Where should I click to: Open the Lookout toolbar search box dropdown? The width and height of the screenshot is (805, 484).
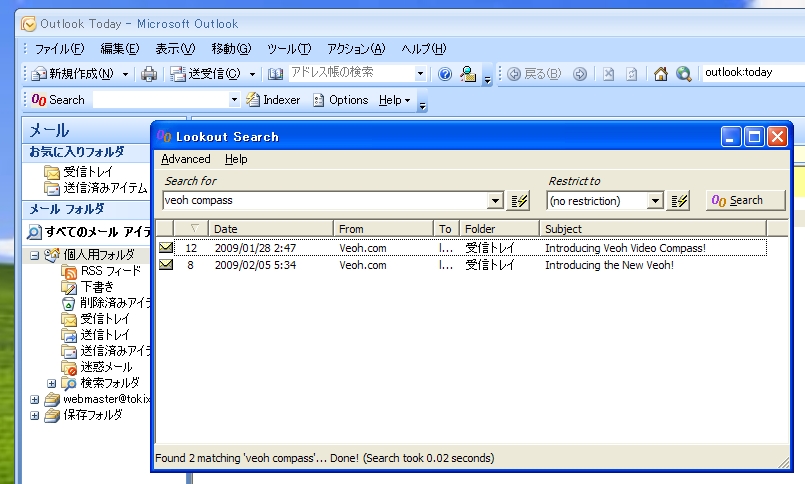click(x=234, y=100)
